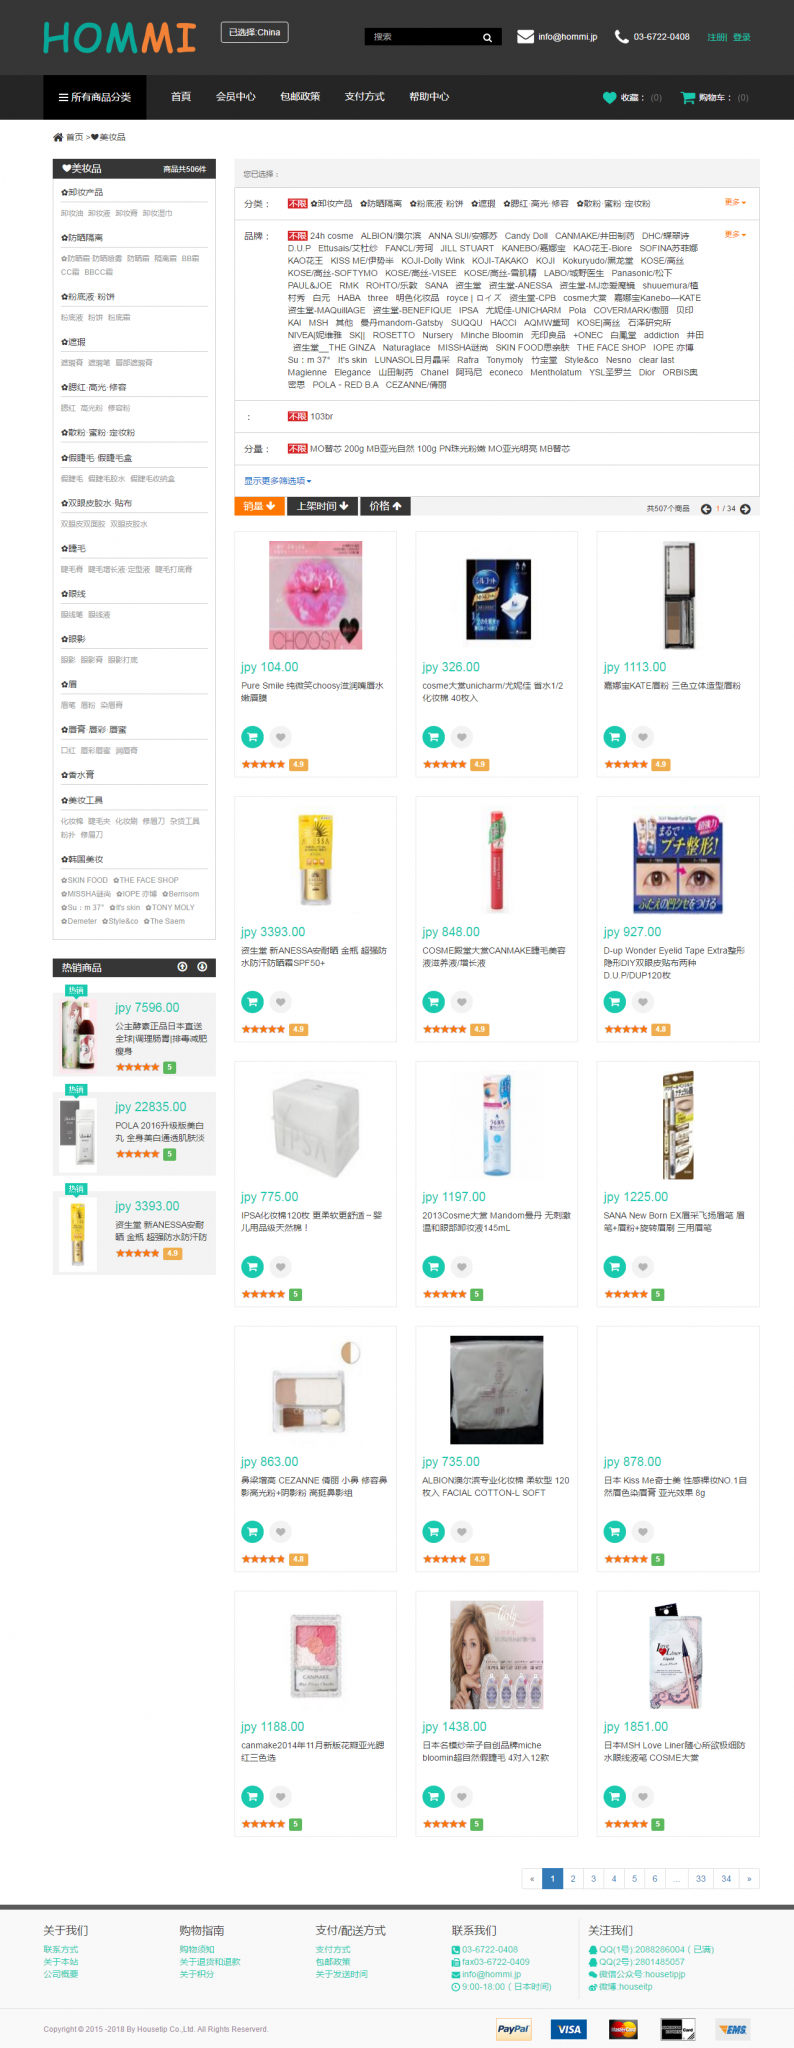Viewport: 794px width, 2048px height.
Task: Expand more categories in the 分类 row
Action: pos(735,203)
